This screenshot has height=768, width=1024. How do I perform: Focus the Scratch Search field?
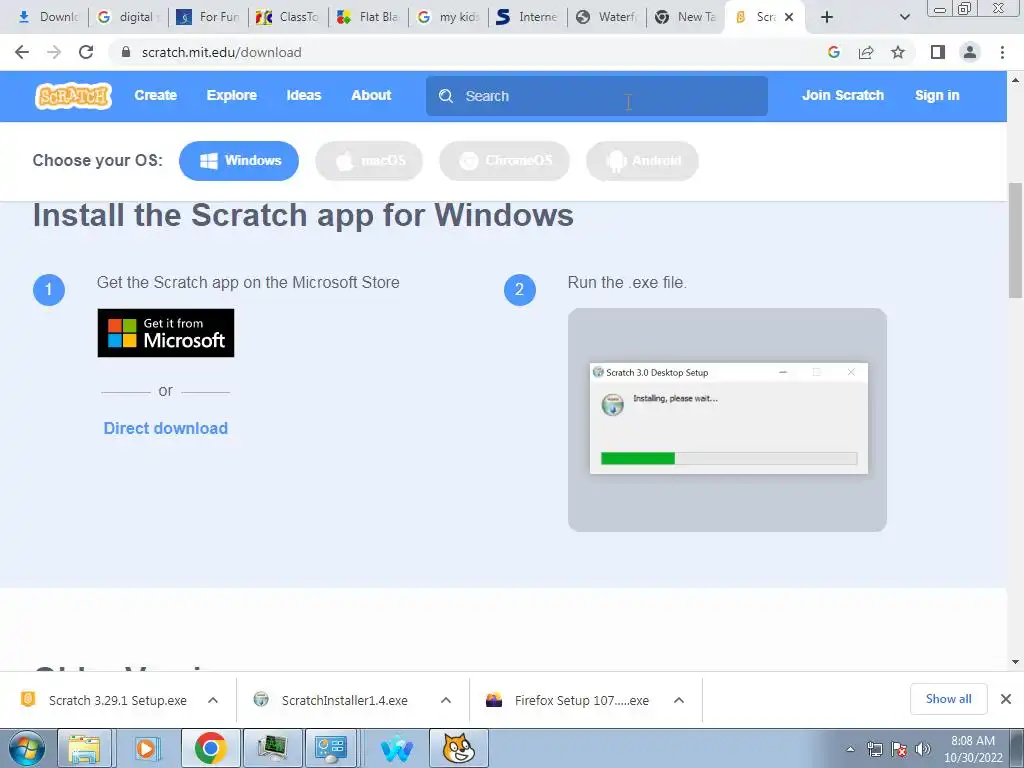click(596, 96)
